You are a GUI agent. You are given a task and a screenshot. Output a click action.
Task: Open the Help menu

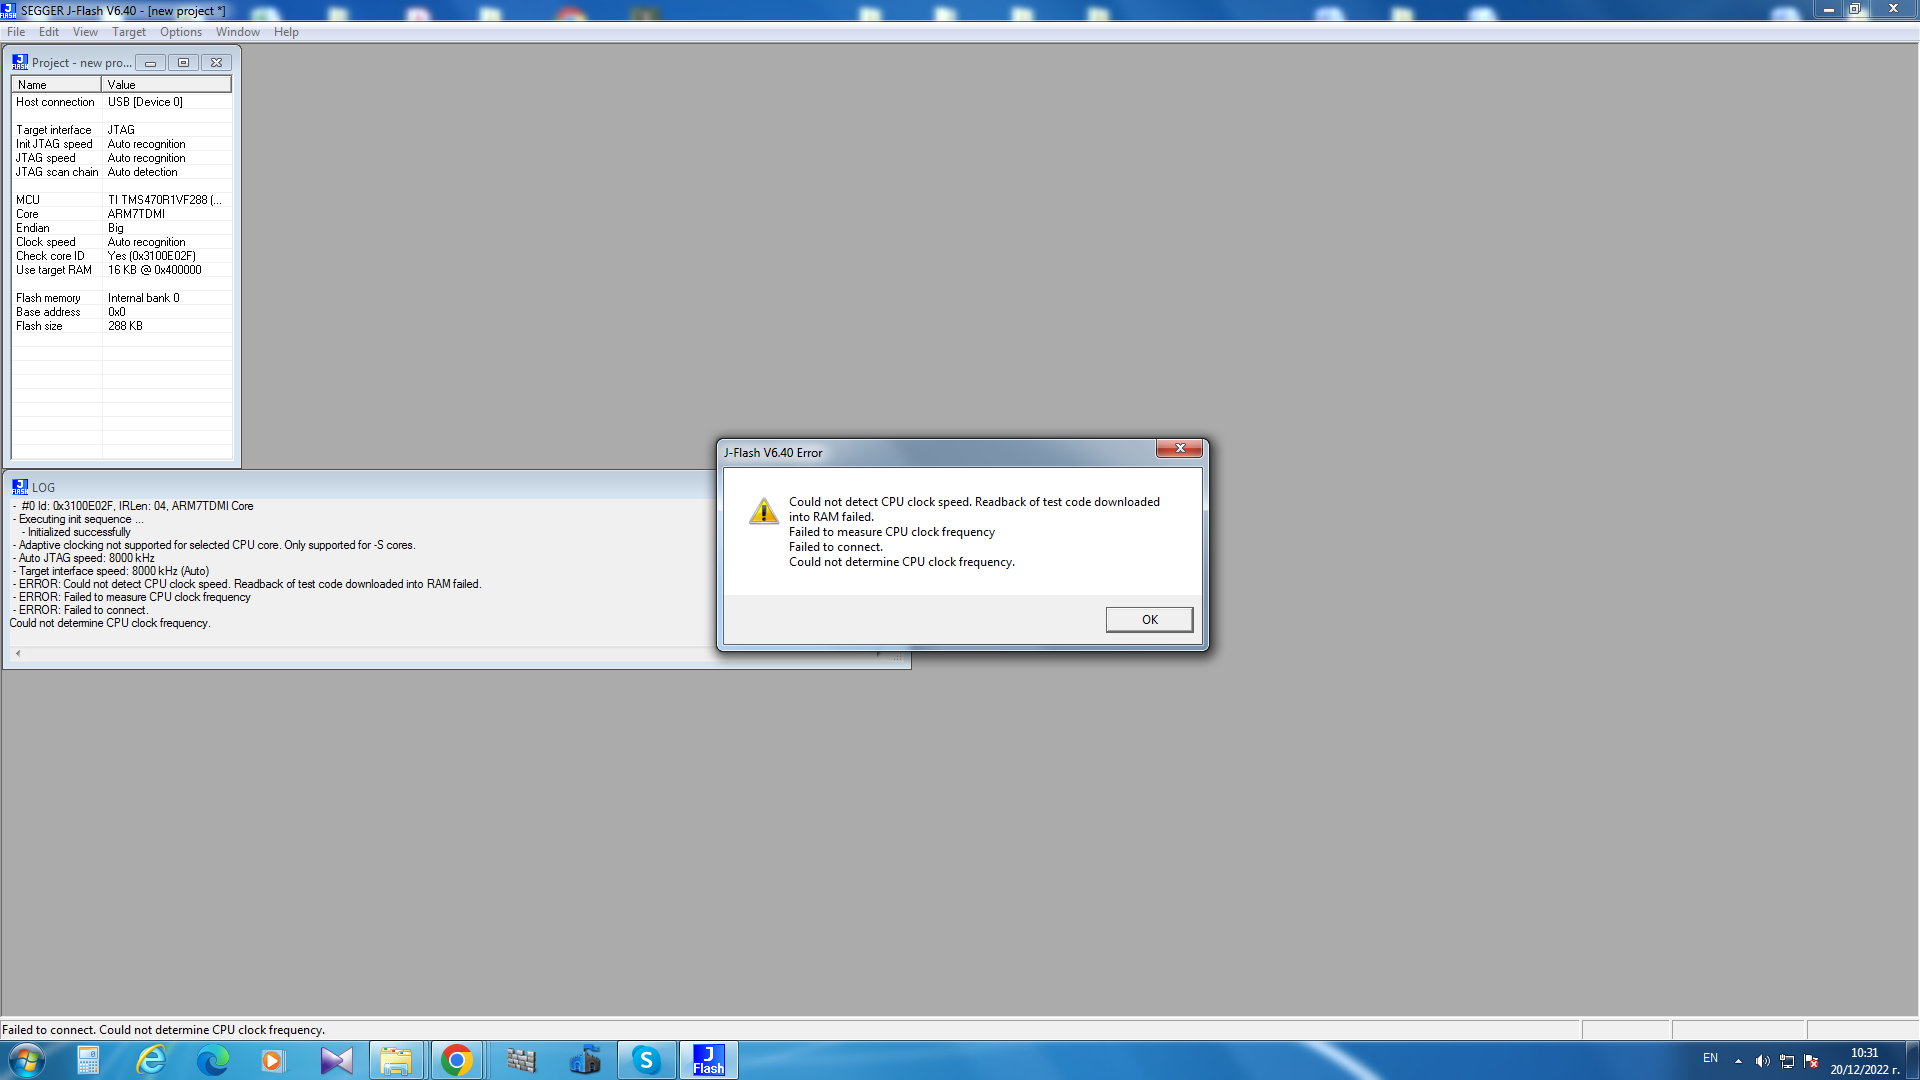(286, 32)
